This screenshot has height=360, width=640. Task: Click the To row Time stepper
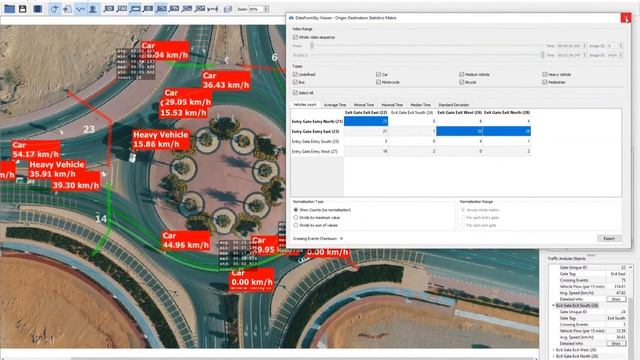coord(584,55)
